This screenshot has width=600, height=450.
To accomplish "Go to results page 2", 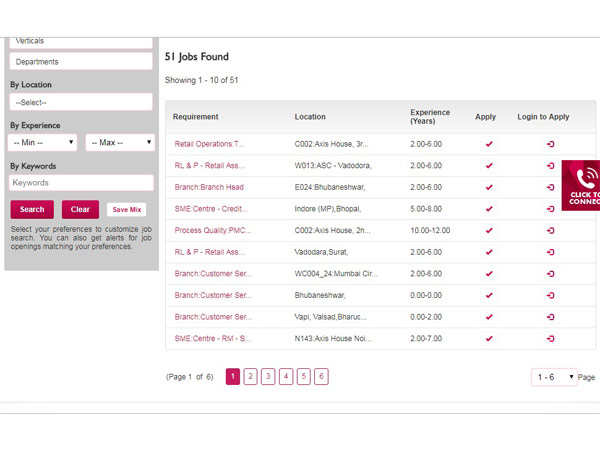I will (250, 377).
